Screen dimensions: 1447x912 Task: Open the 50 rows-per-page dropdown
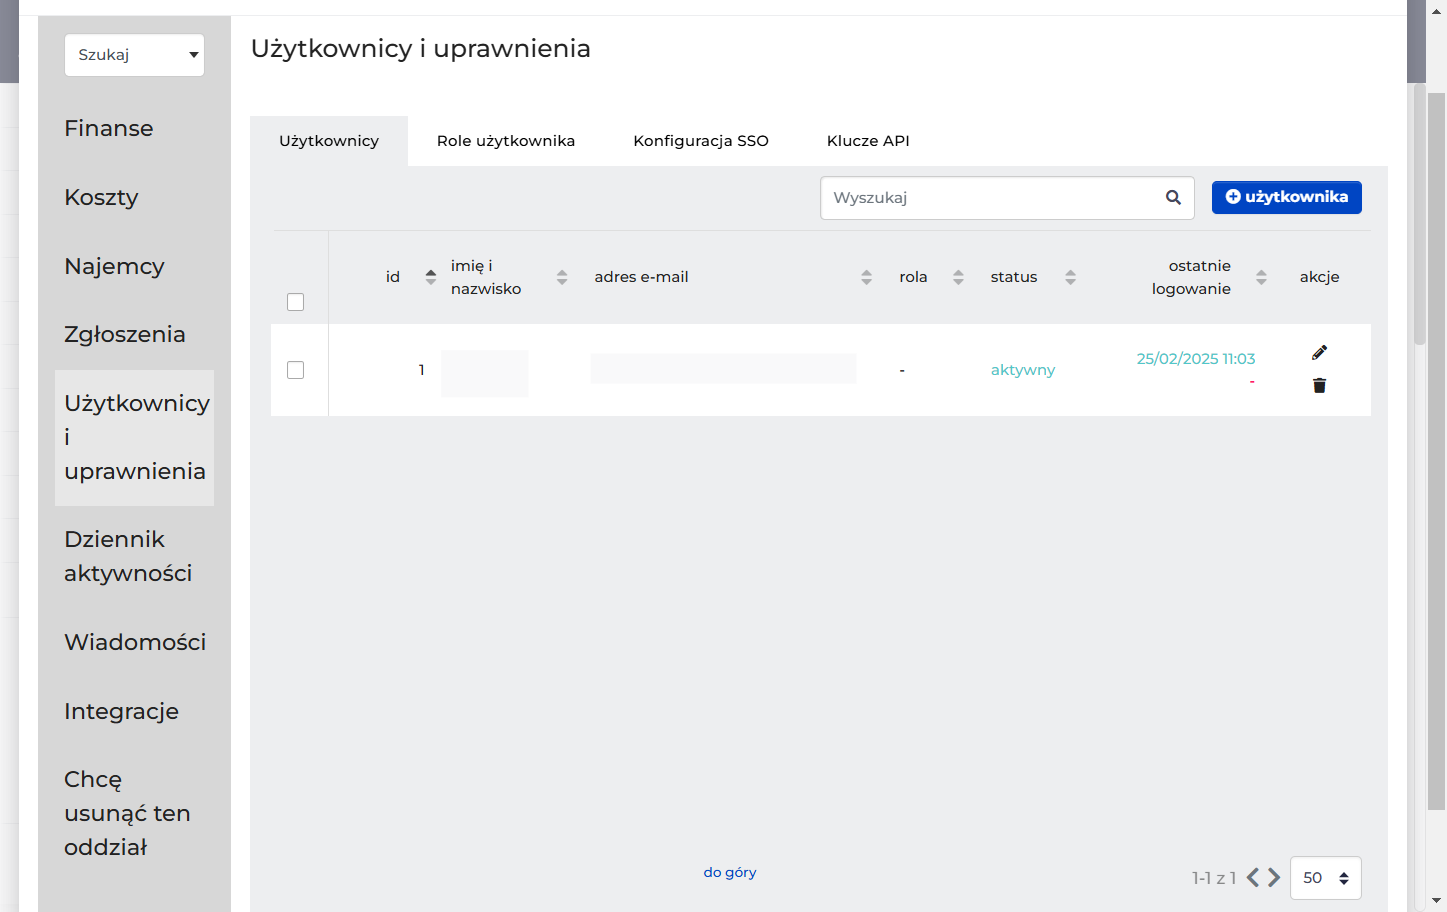1326,878
